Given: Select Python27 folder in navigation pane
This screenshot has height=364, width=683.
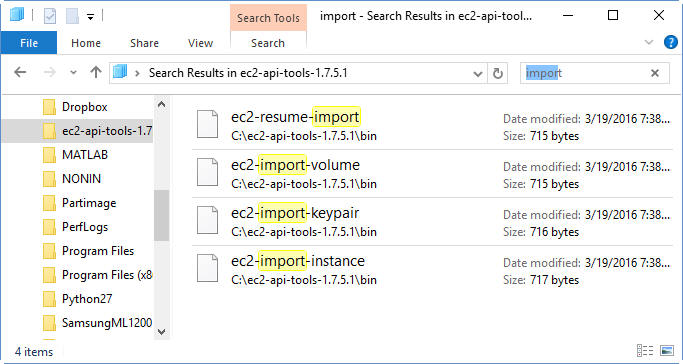Looking at the screenshot, I should pos(87,299).
